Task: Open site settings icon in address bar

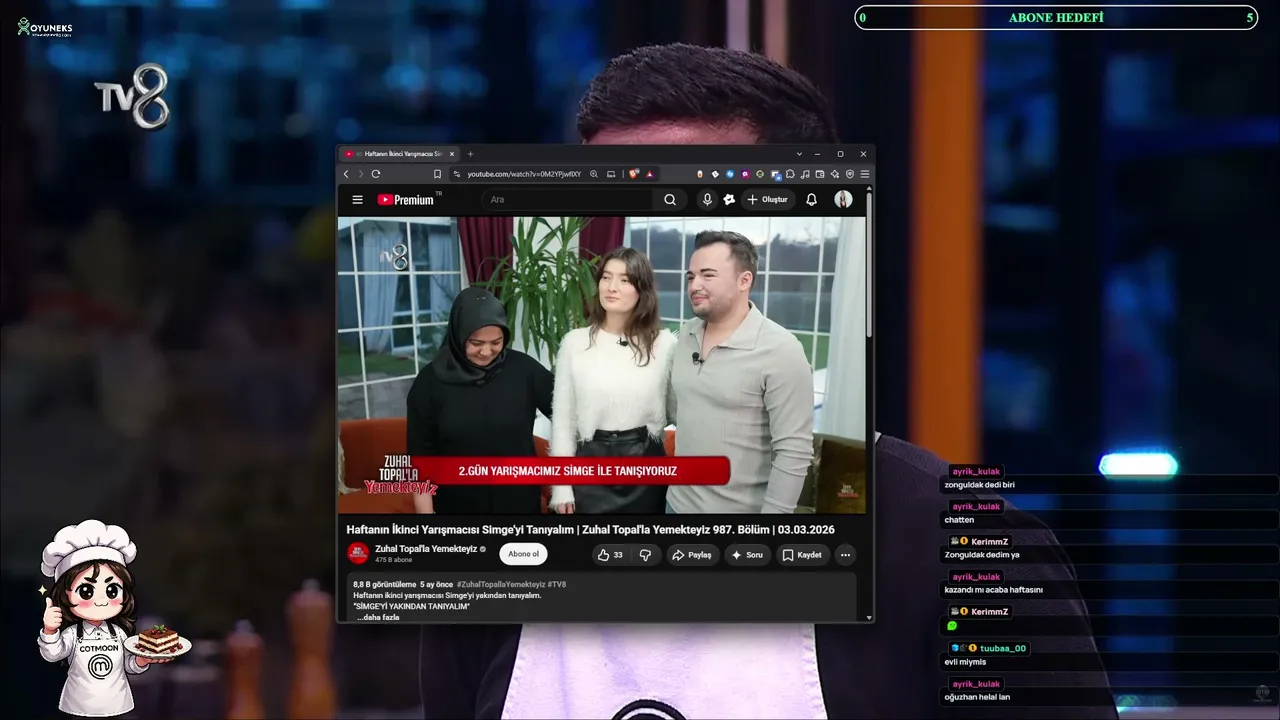Action: (x=456, y=174)
